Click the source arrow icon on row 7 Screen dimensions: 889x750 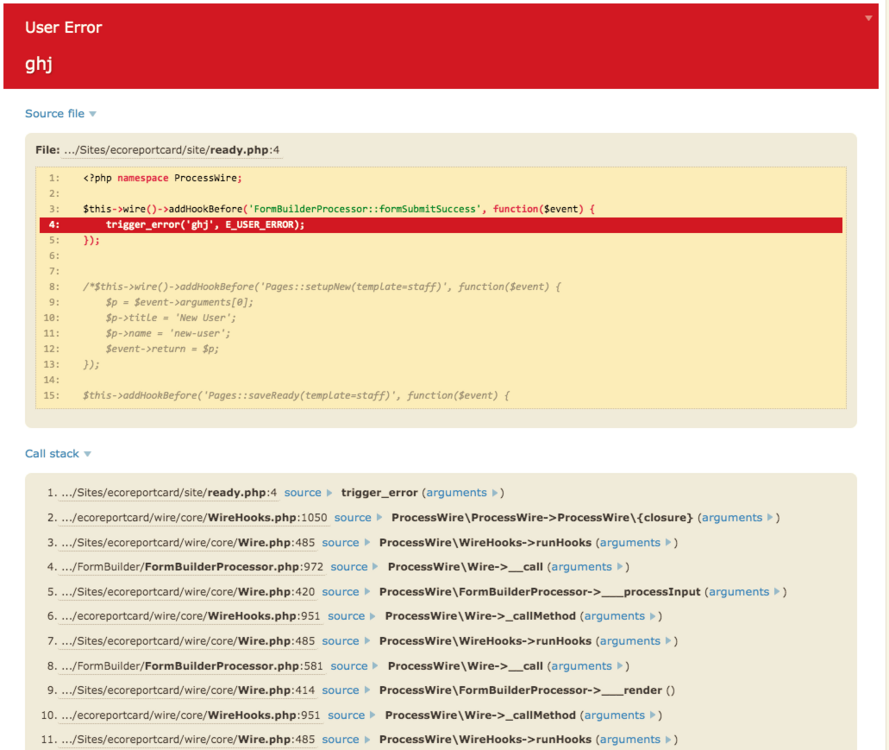coord(367,641)
